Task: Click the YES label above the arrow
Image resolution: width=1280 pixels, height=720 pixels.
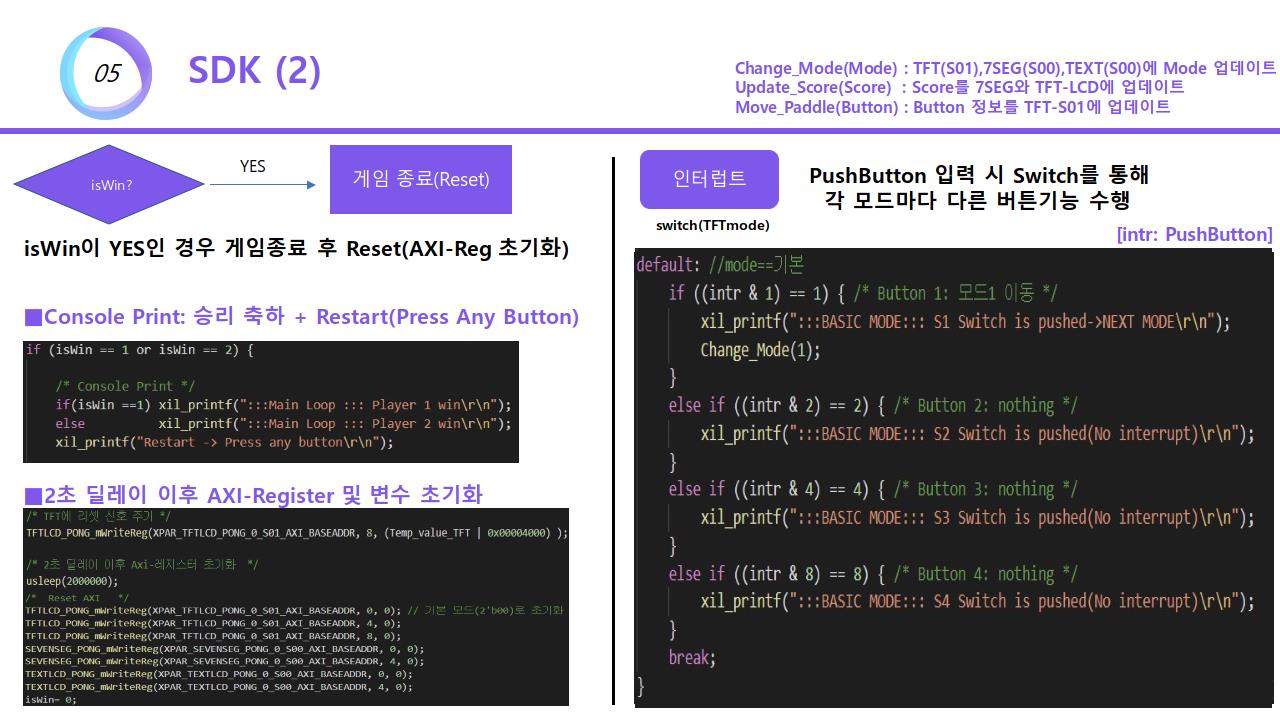Action: click(x=253, y=166)
